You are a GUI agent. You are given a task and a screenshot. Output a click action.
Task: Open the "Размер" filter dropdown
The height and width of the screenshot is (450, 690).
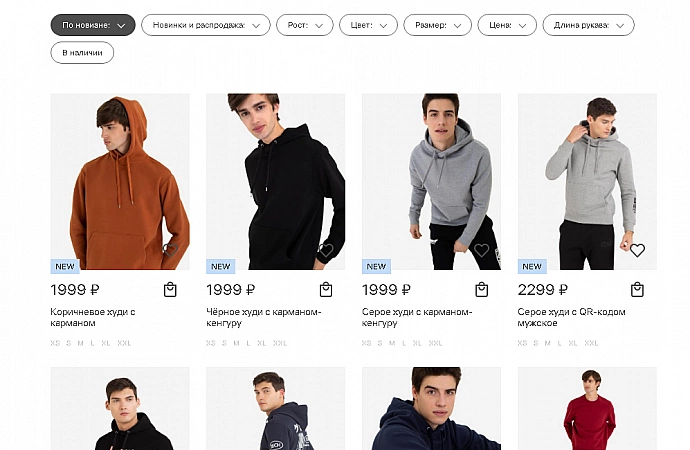[437, 25]
